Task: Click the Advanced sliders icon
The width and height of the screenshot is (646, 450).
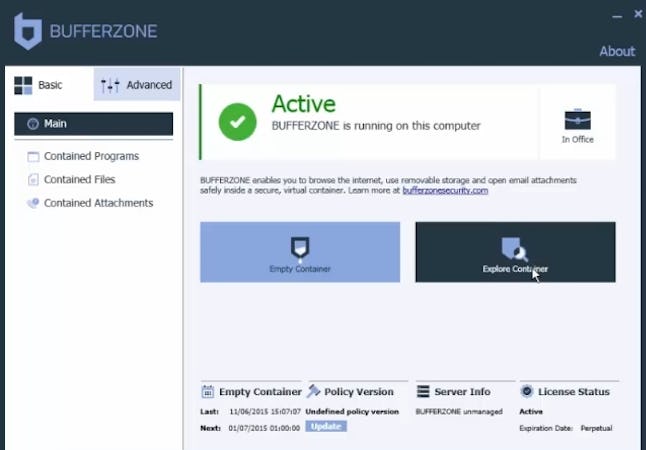Action: point(110,85)
